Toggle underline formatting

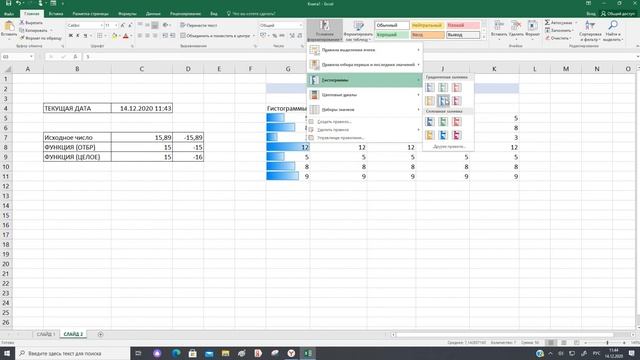(x=85, y=36)
